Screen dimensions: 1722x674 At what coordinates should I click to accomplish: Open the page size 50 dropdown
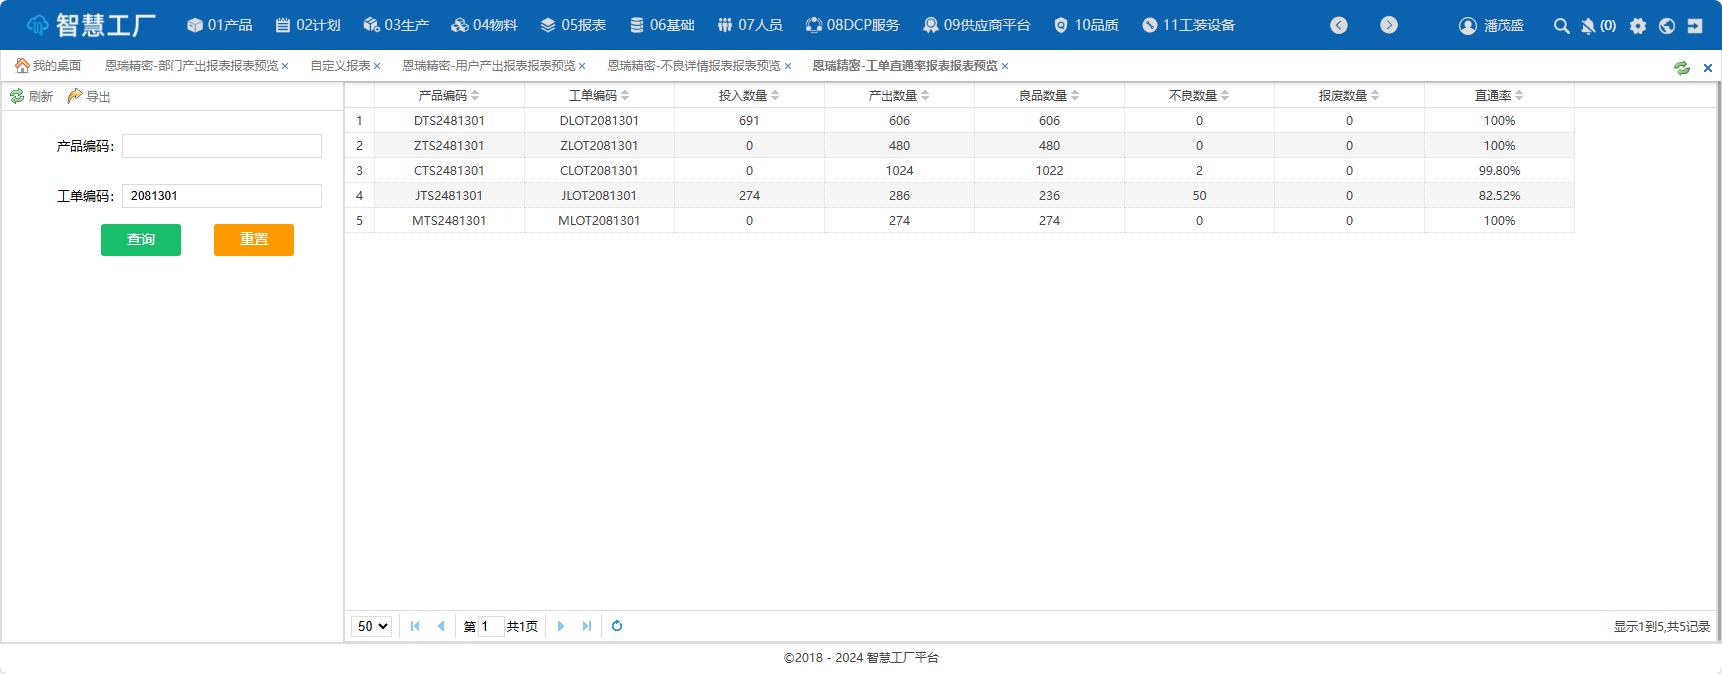pyautogui.click(x=371, y=626)
